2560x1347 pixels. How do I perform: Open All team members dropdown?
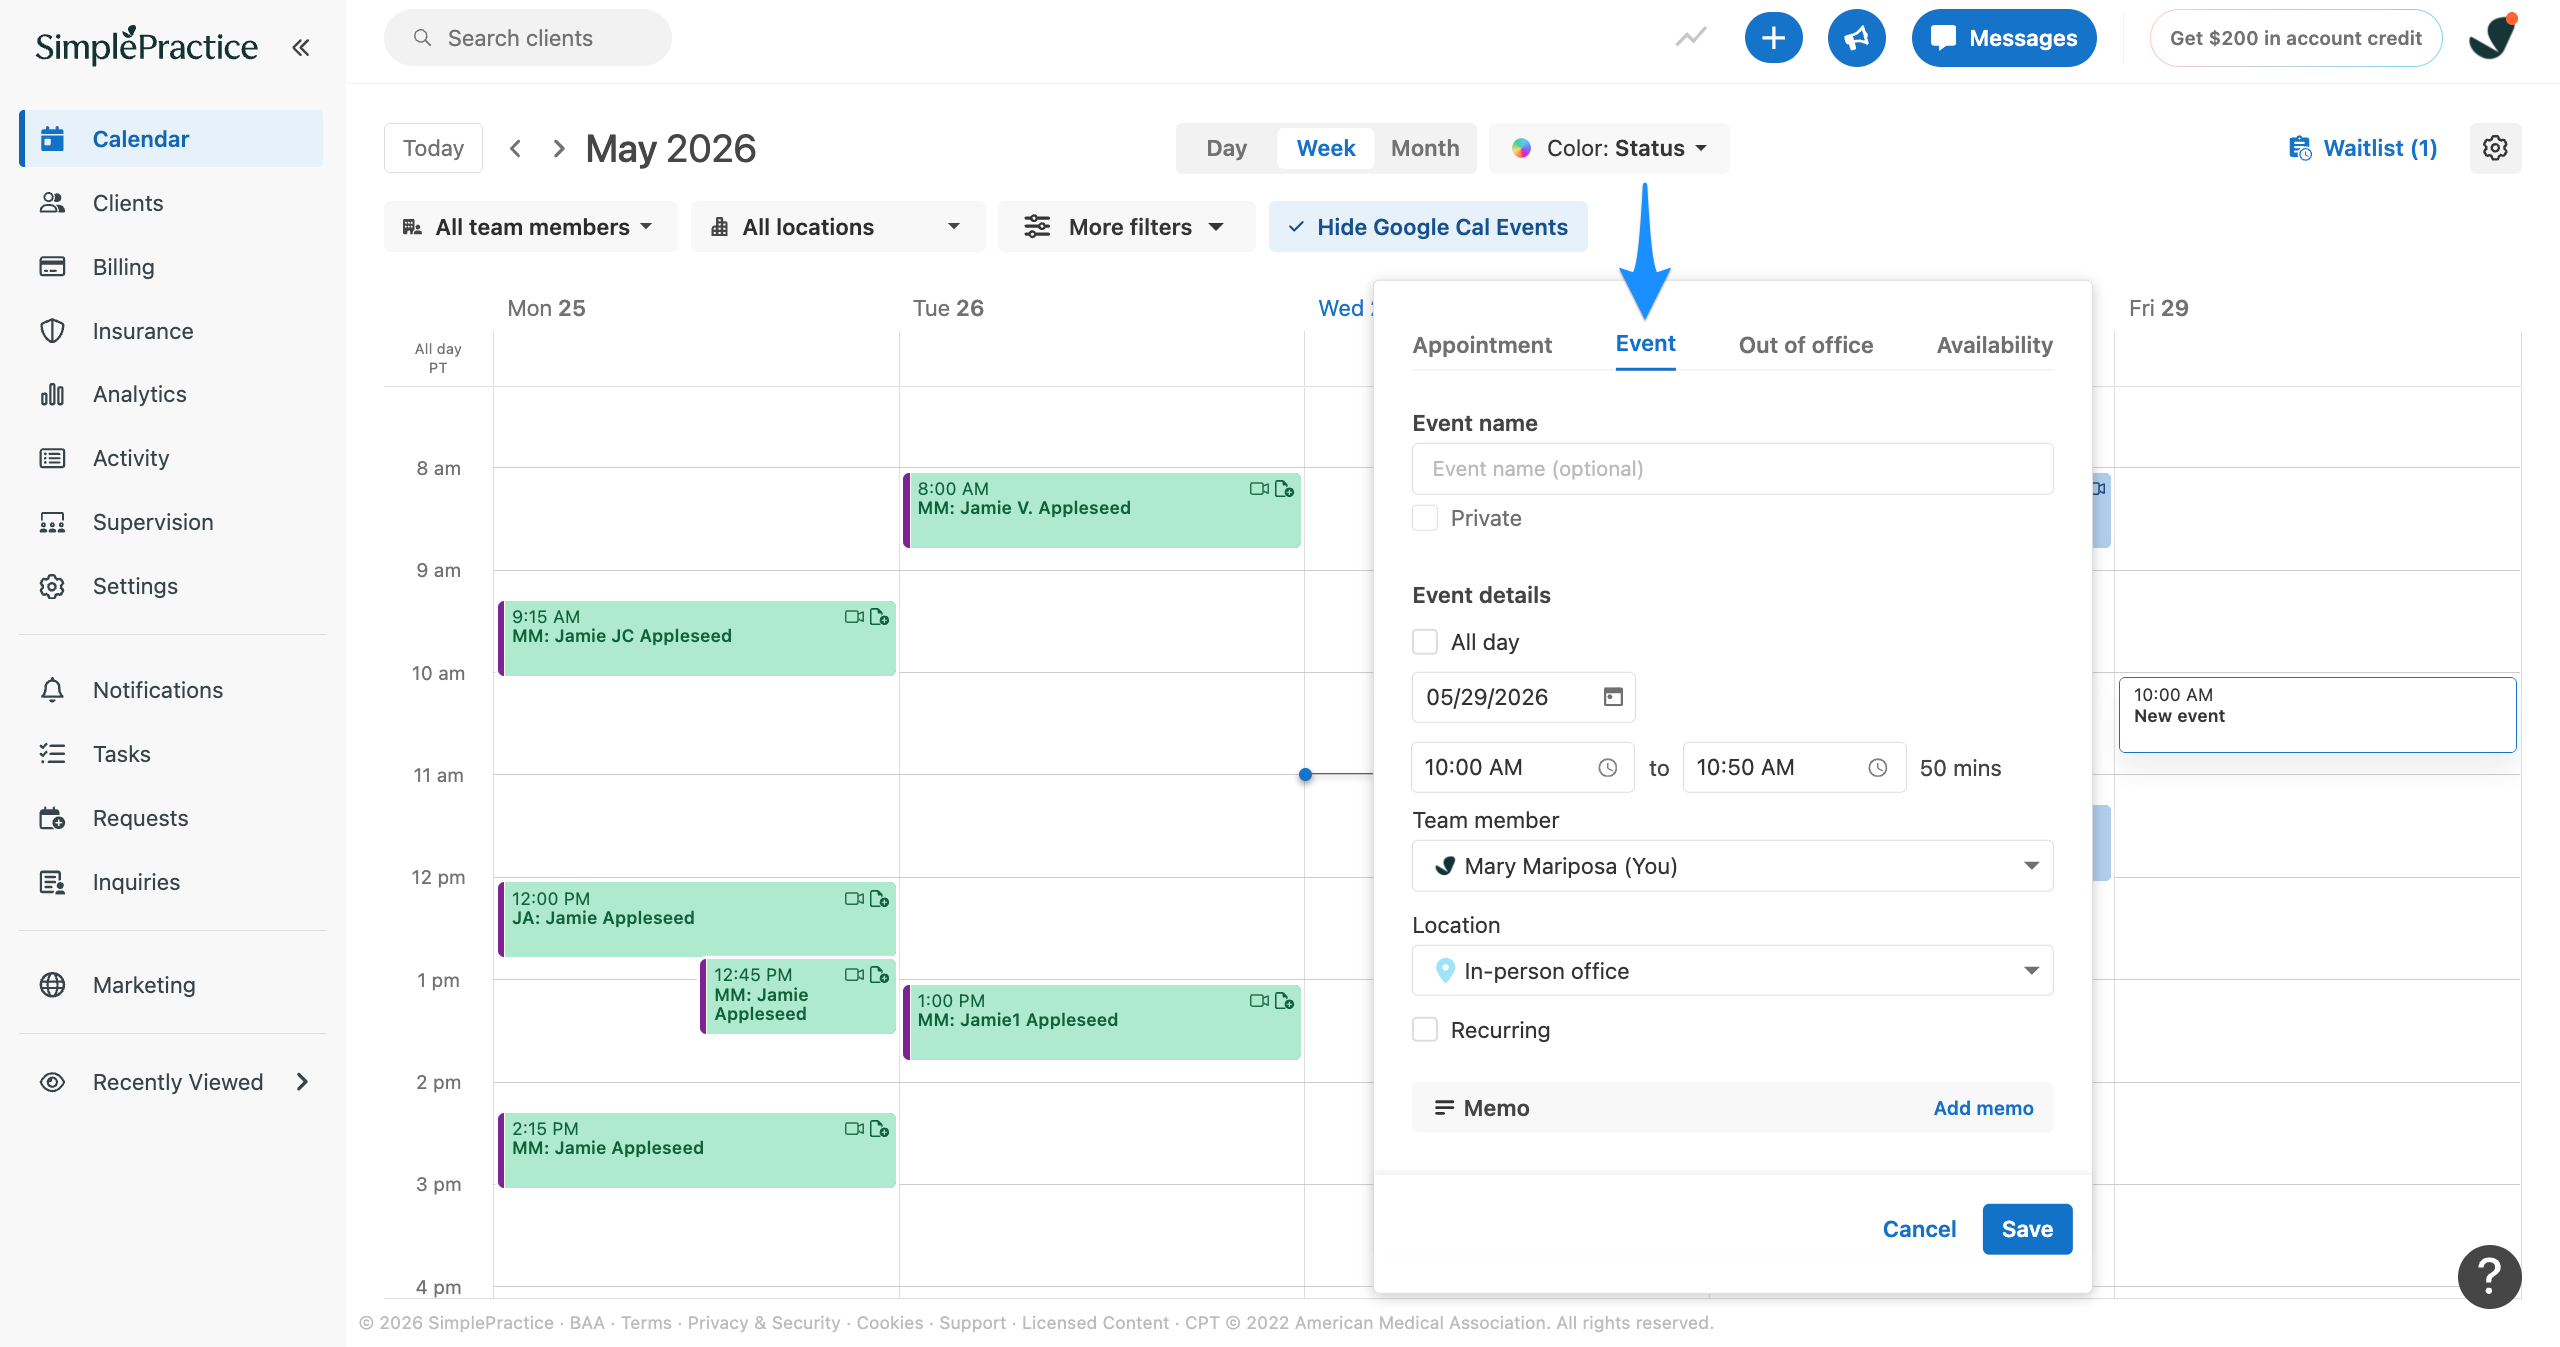[x=530, y=227]
